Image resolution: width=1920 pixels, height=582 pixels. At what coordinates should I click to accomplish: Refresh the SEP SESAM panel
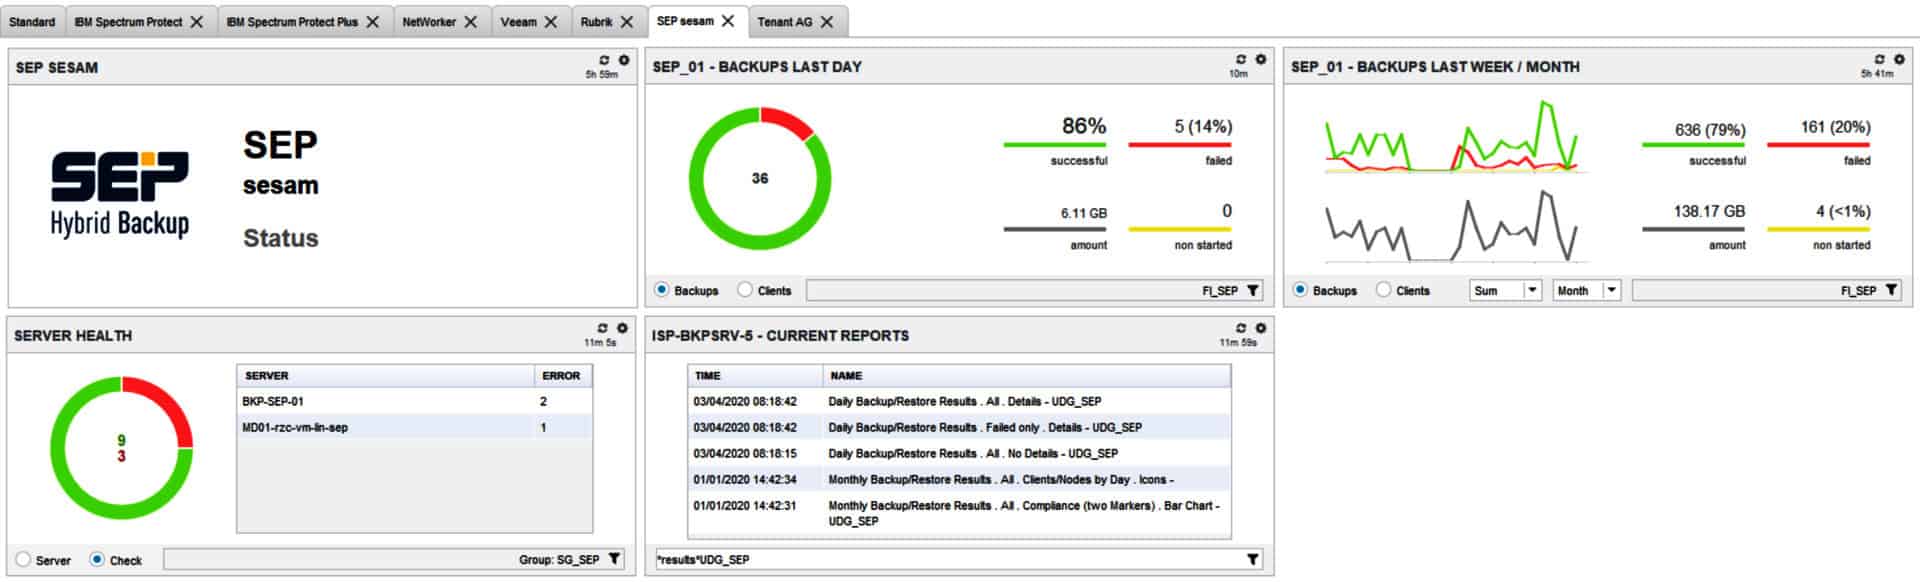(604, 60)
